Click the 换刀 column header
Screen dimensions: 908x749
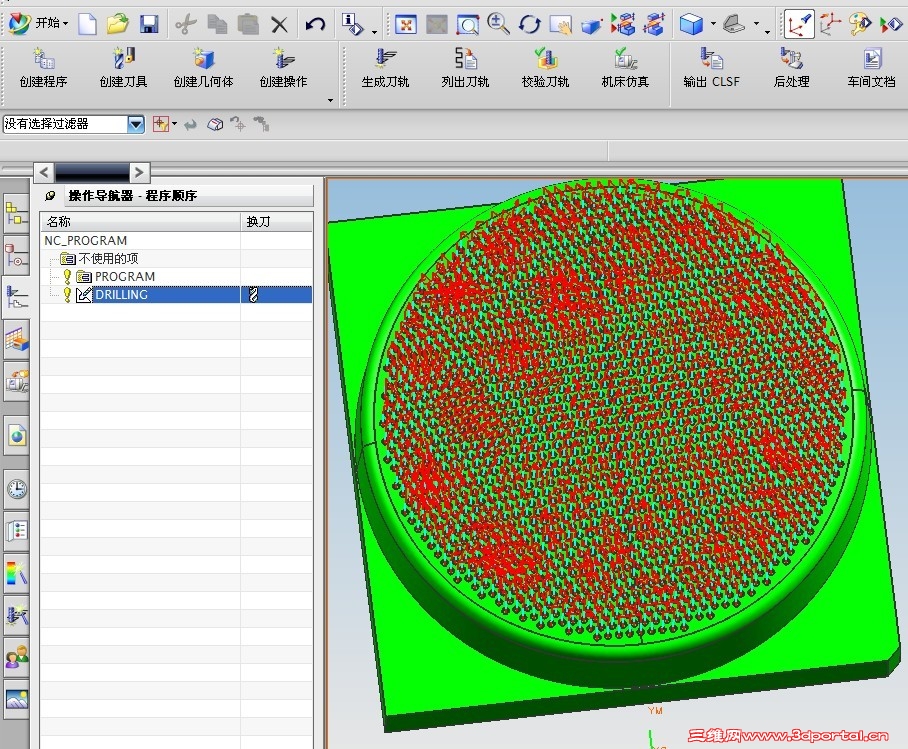pyautogui.click(x=277, y=221)
